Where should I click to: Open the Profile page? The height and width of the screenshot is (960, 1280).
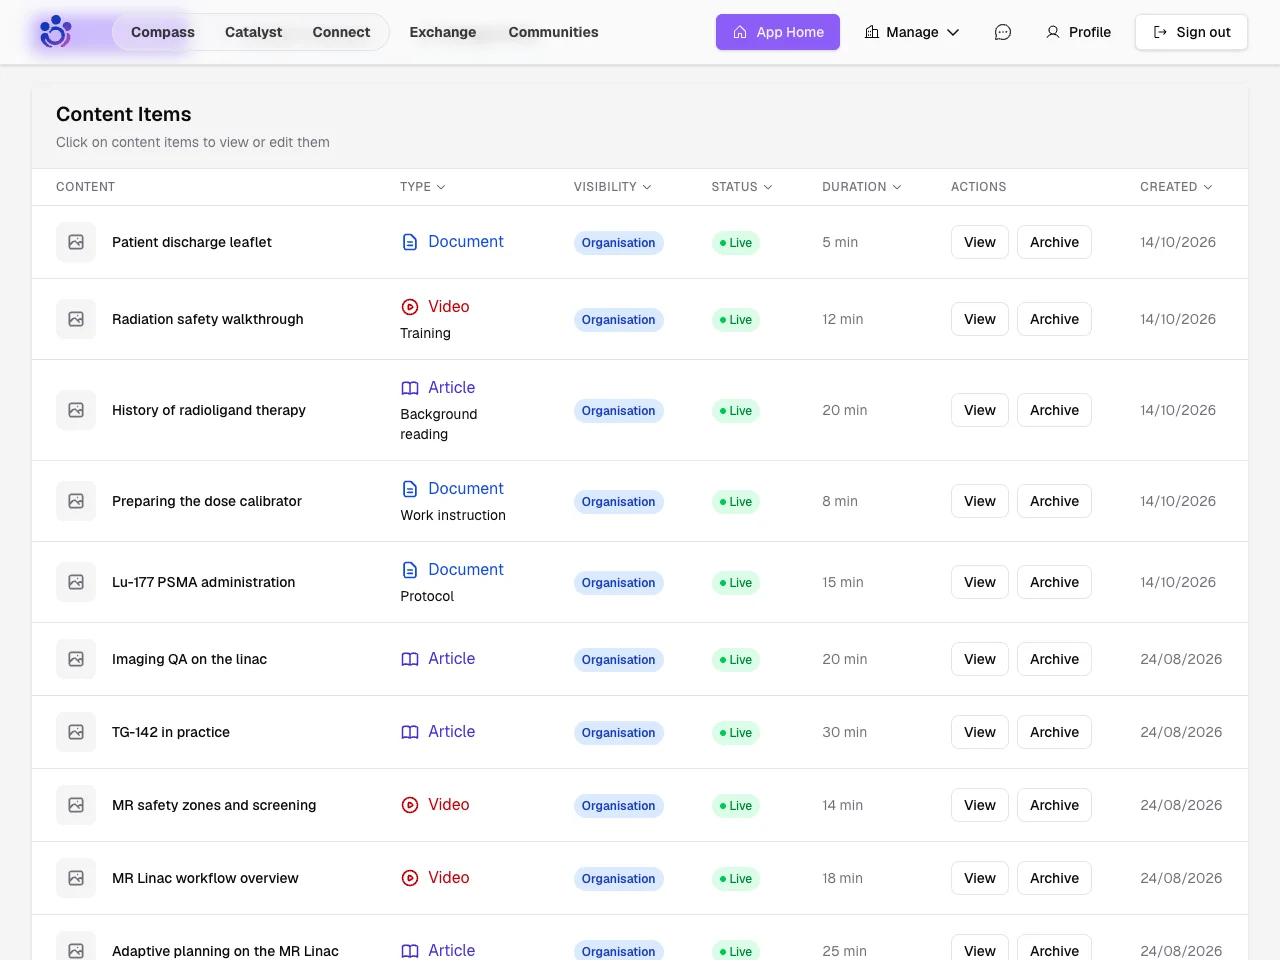1078,32
